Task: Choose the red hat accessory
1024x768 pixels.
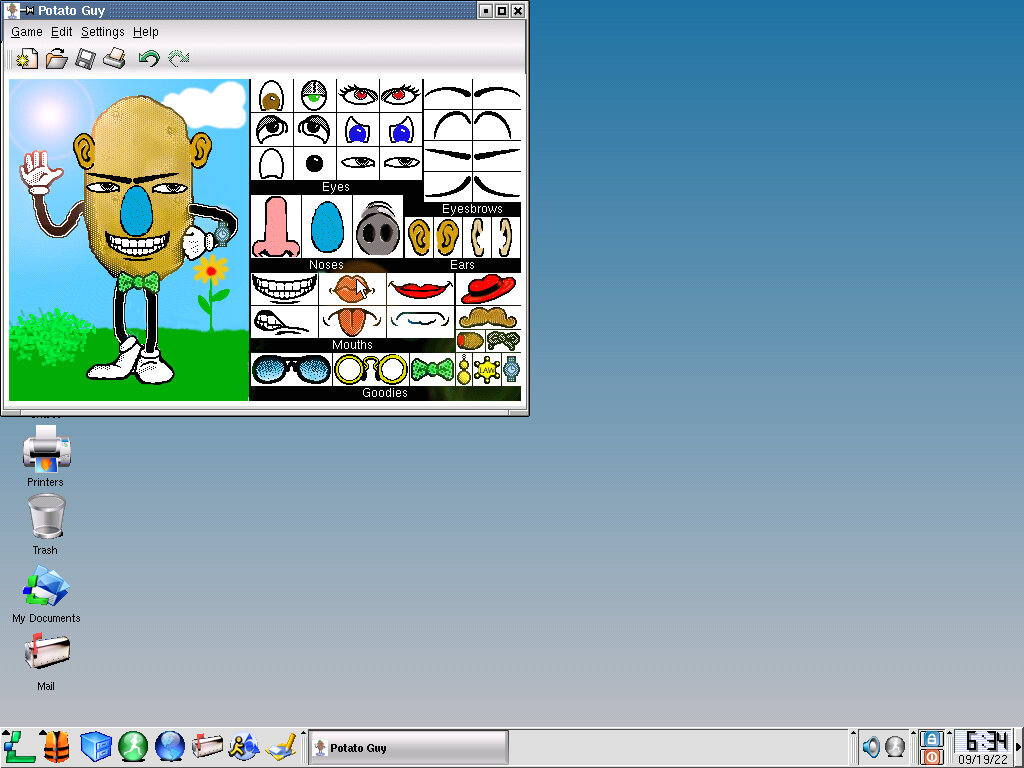Action: tap(488, 289)
